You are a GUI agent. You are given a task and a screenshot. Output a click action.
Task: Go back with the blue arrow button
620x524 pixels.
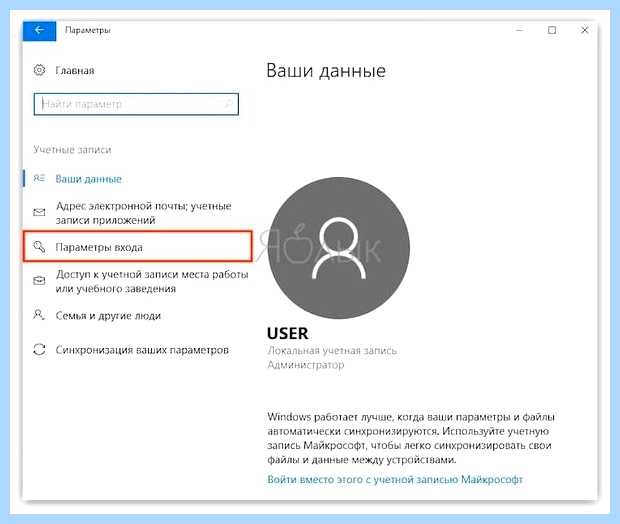[39, 30]
